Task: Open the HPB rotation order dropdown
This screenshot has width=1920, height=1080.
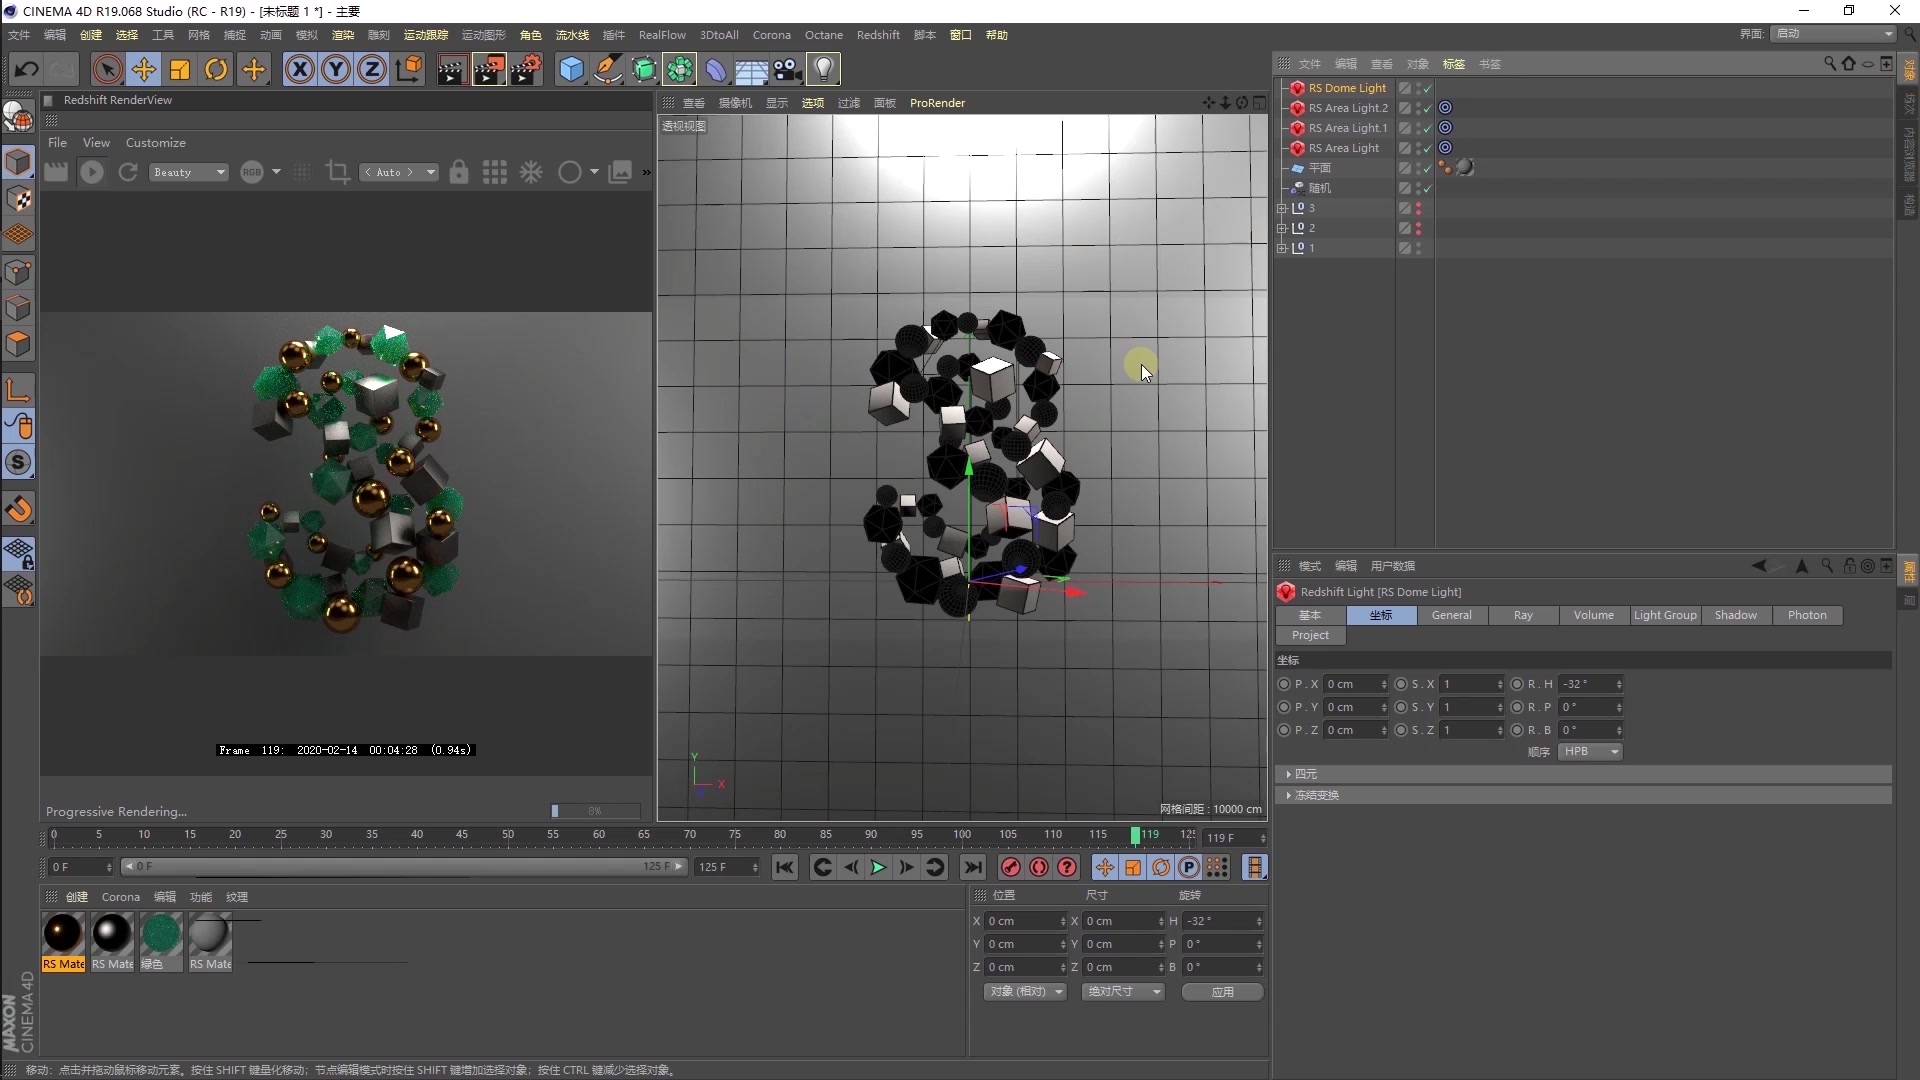Action: (x=1589, y=751)
